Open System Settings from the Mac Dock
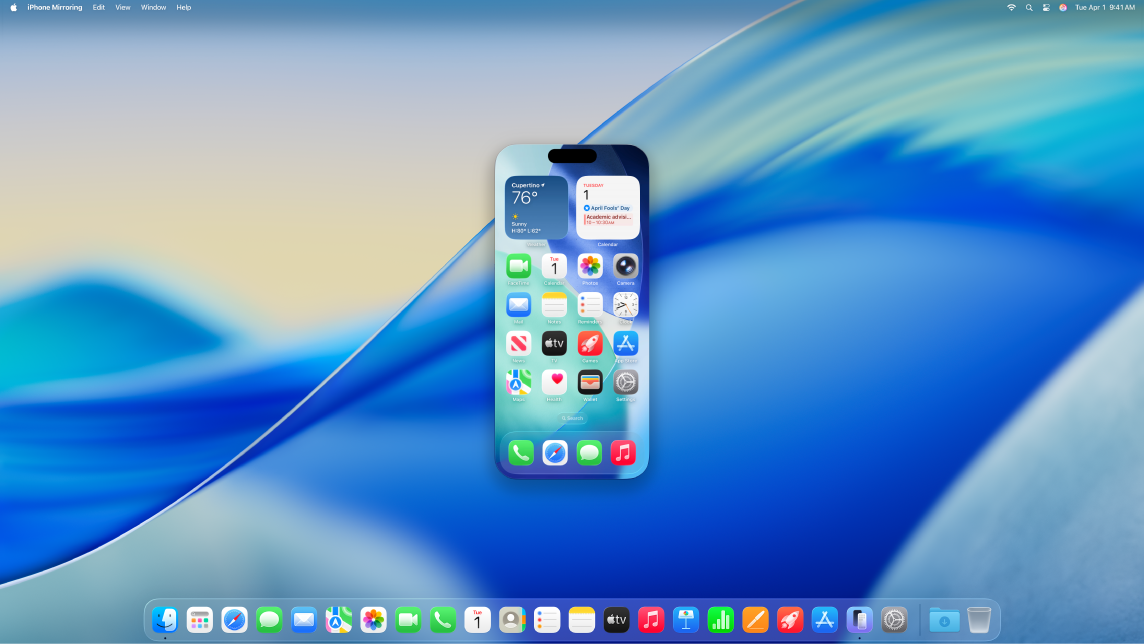 892,619
